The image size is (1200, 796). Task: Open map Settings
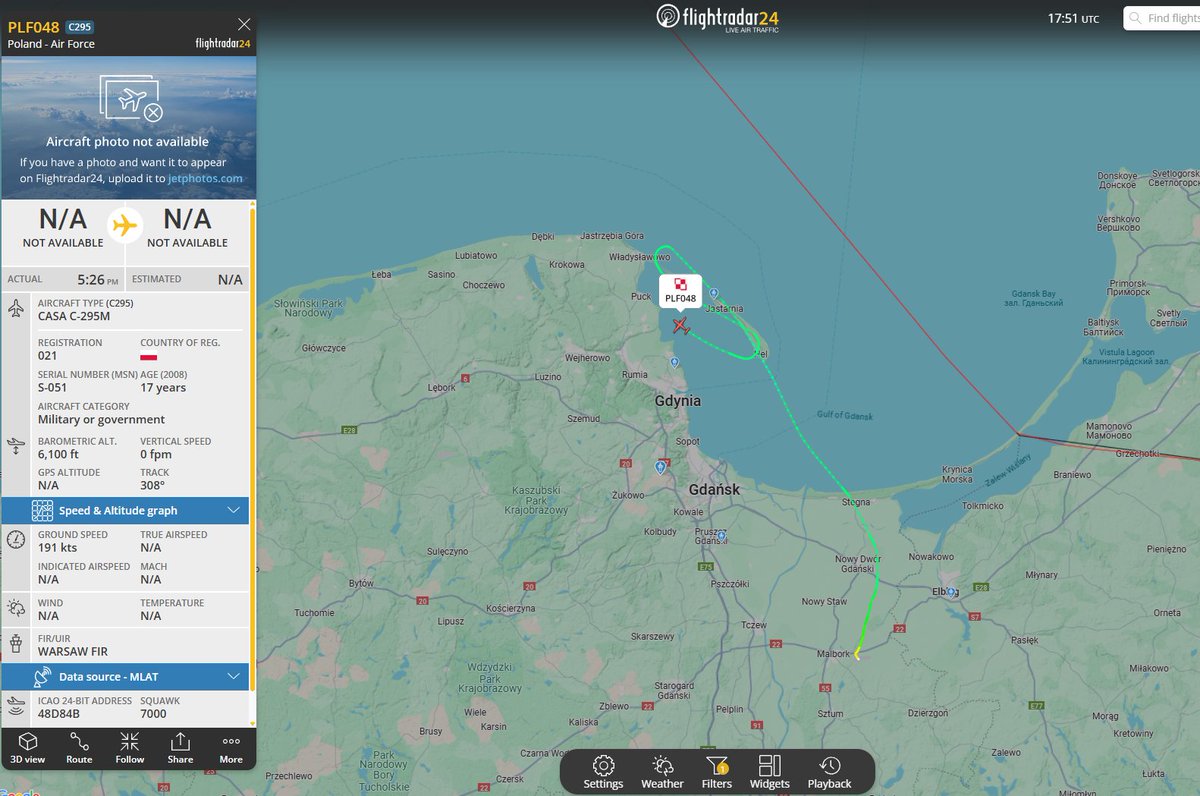[x=603, y=772]
